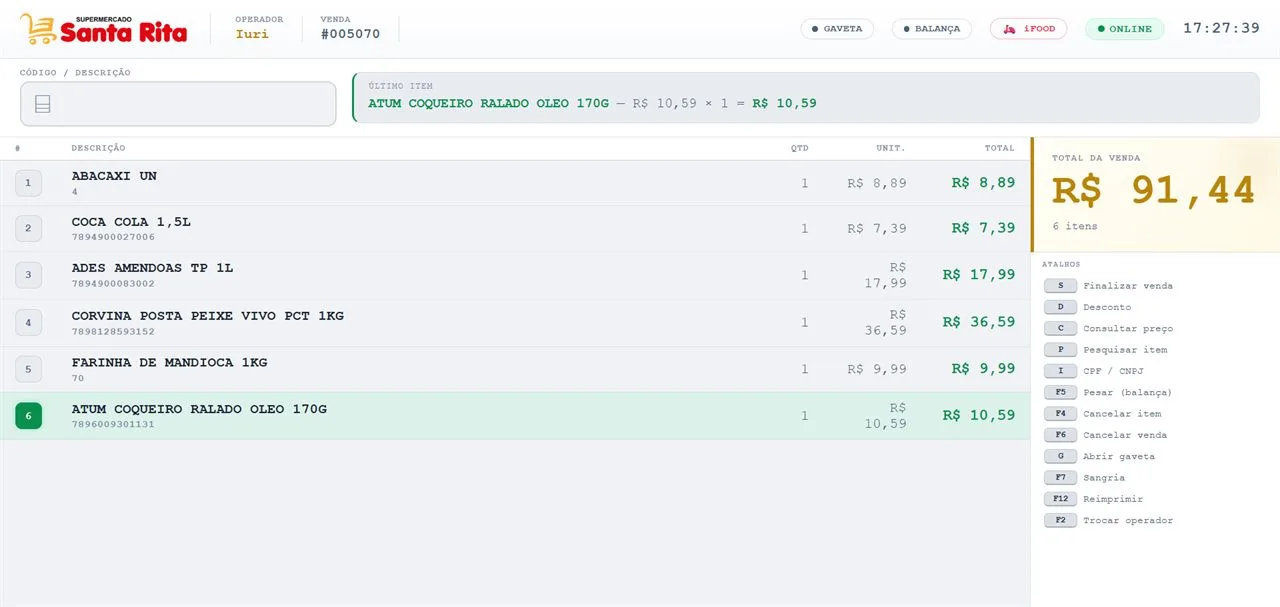
Task: Click the F7 key icon for Sangria
Action: (1060, 478)
